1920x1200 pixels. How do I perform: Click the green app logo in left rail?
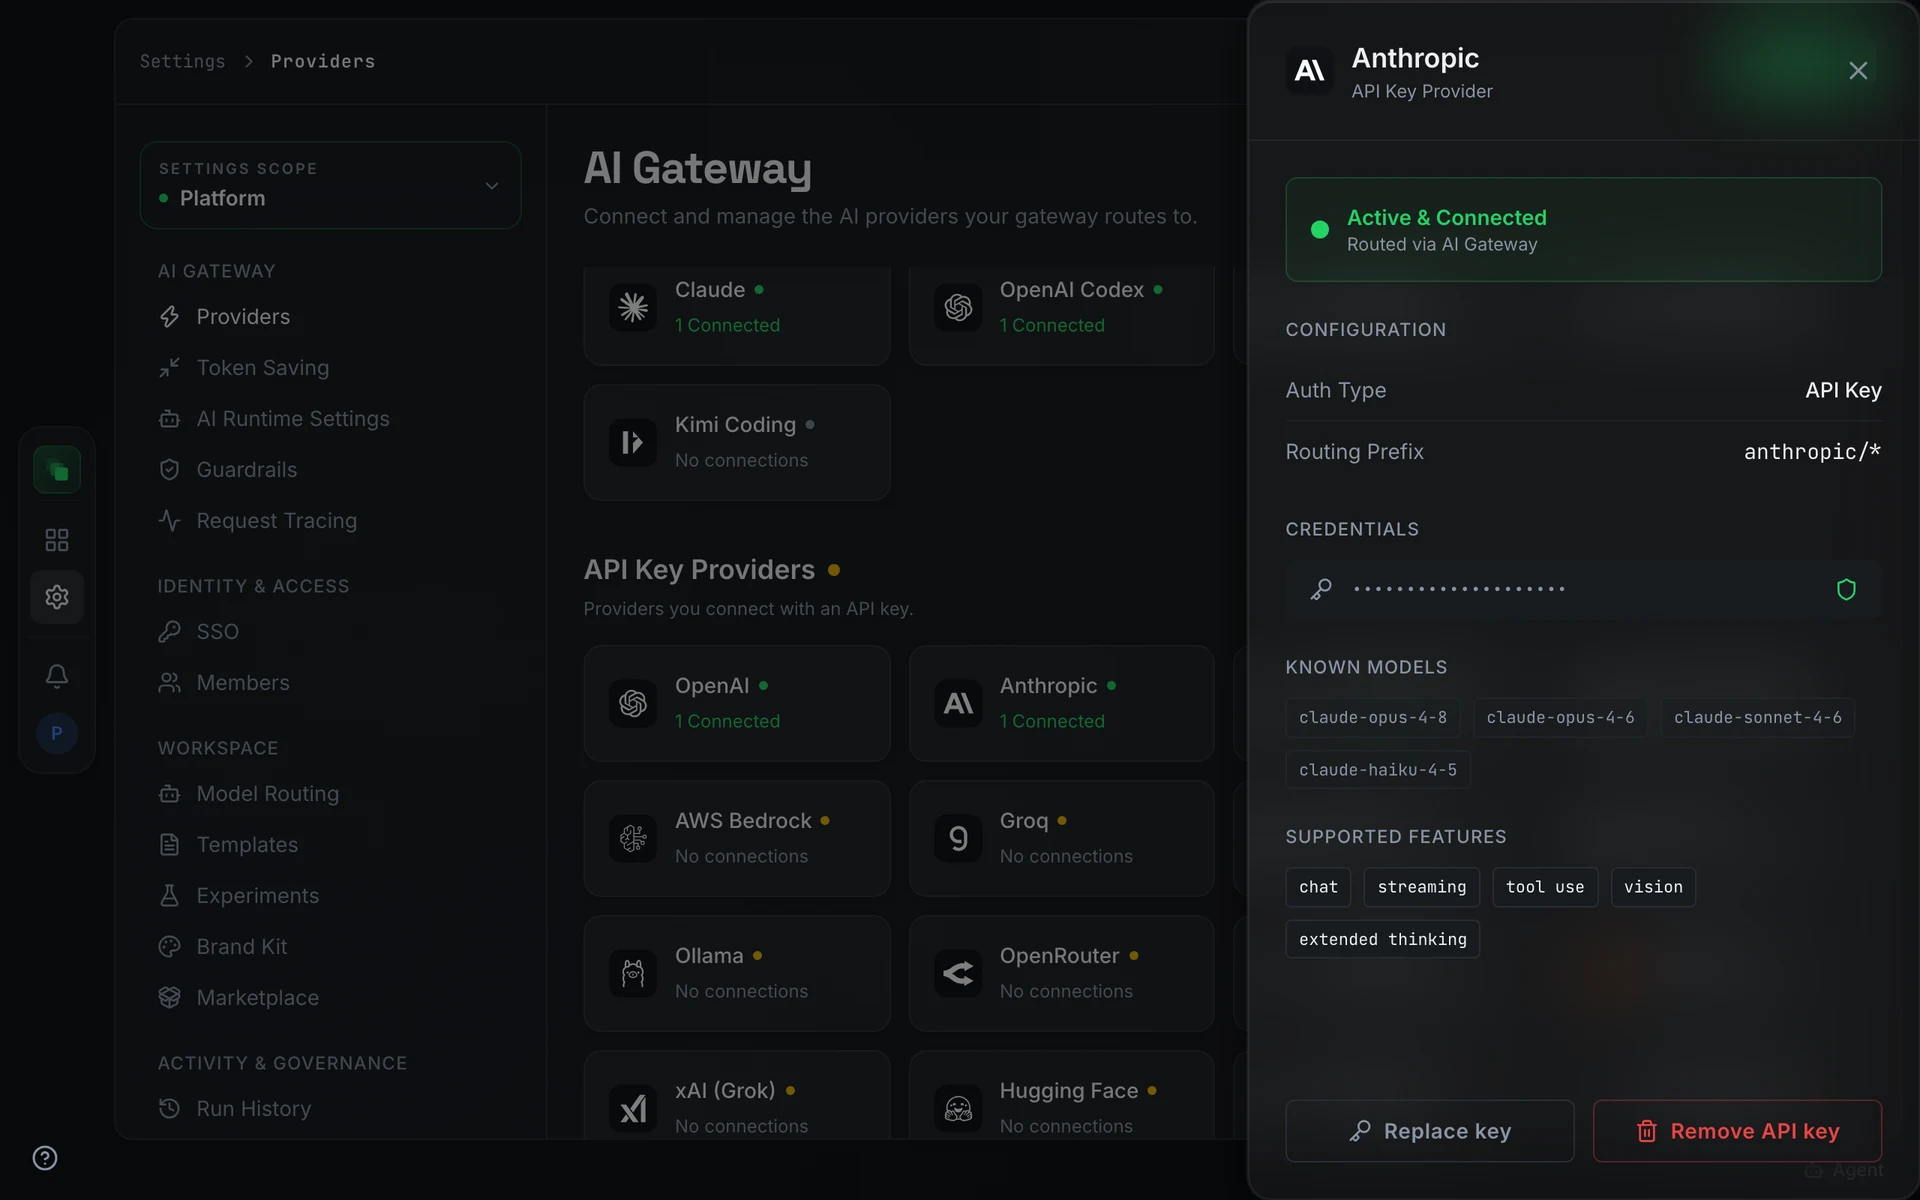click(x=57, y=470)
